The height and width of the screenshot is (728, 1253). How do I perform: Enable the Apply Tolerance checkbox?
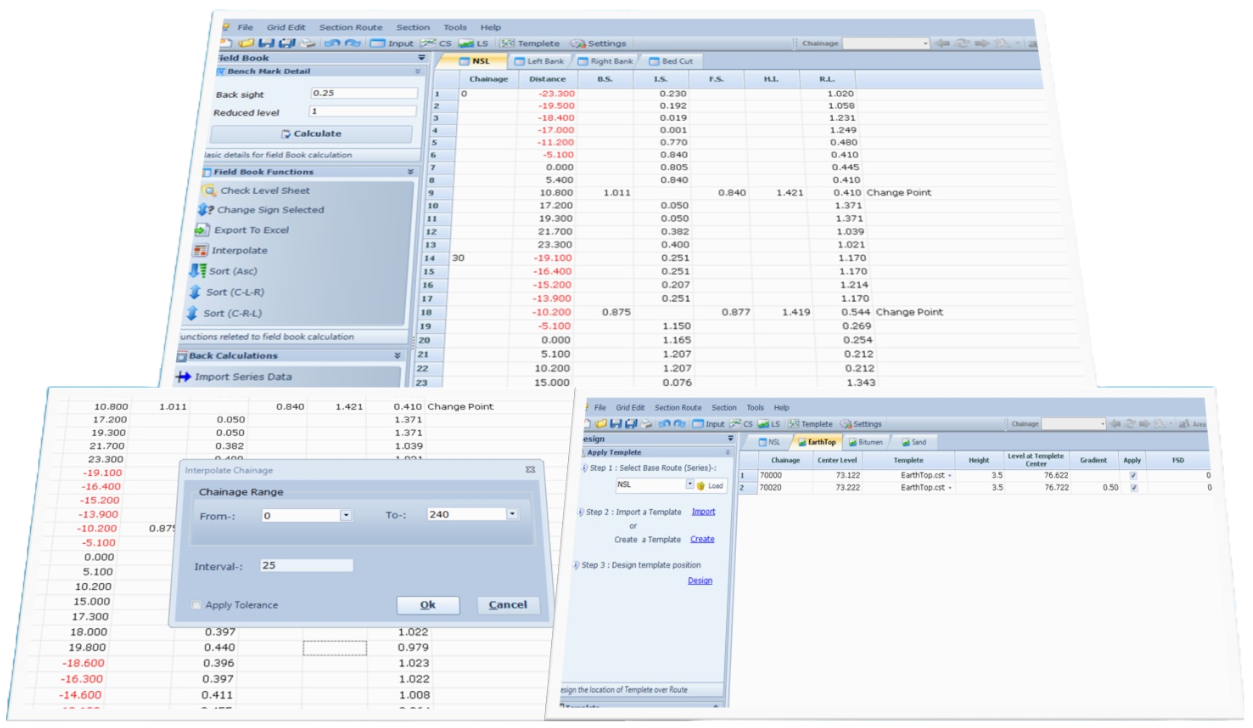[196, 605]
